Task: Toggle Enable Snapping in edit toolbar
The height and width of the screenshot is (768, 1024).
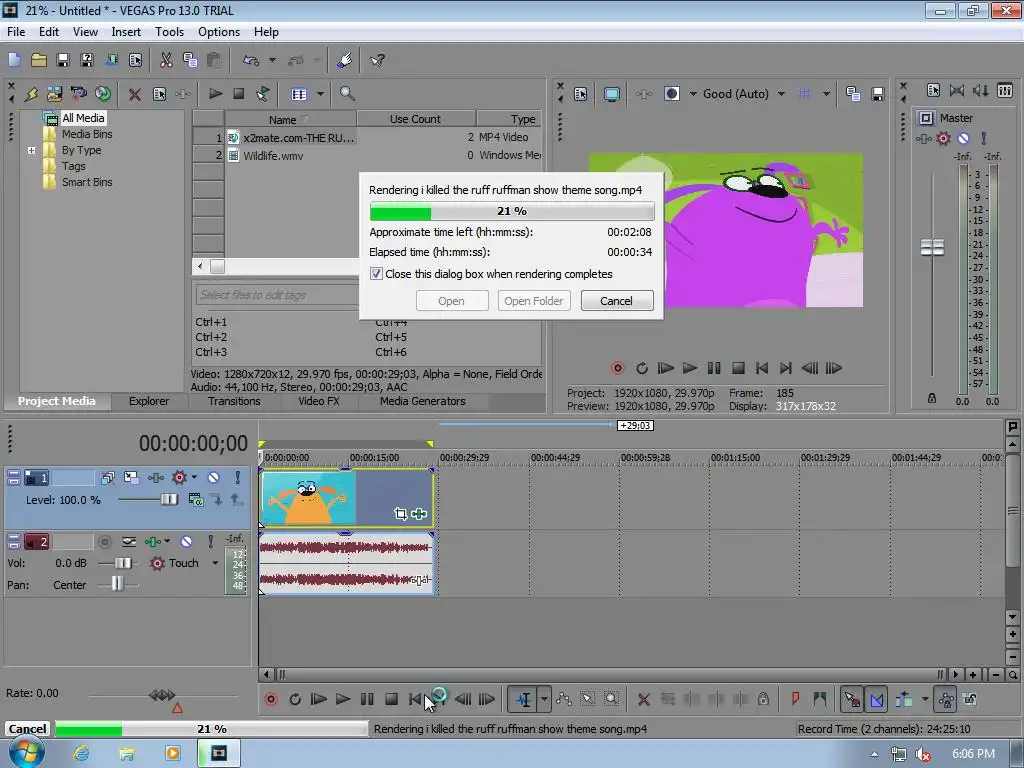Action: point(852,699)
